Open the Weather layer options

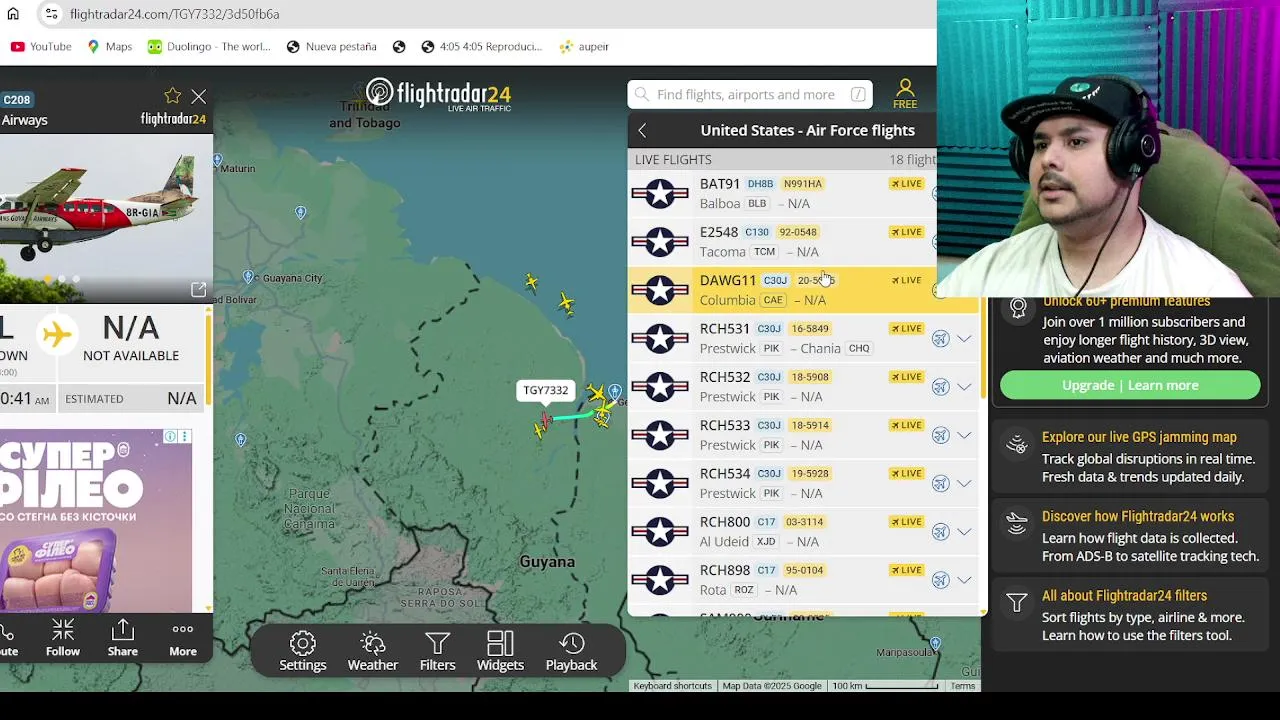[x=372, y=651]
